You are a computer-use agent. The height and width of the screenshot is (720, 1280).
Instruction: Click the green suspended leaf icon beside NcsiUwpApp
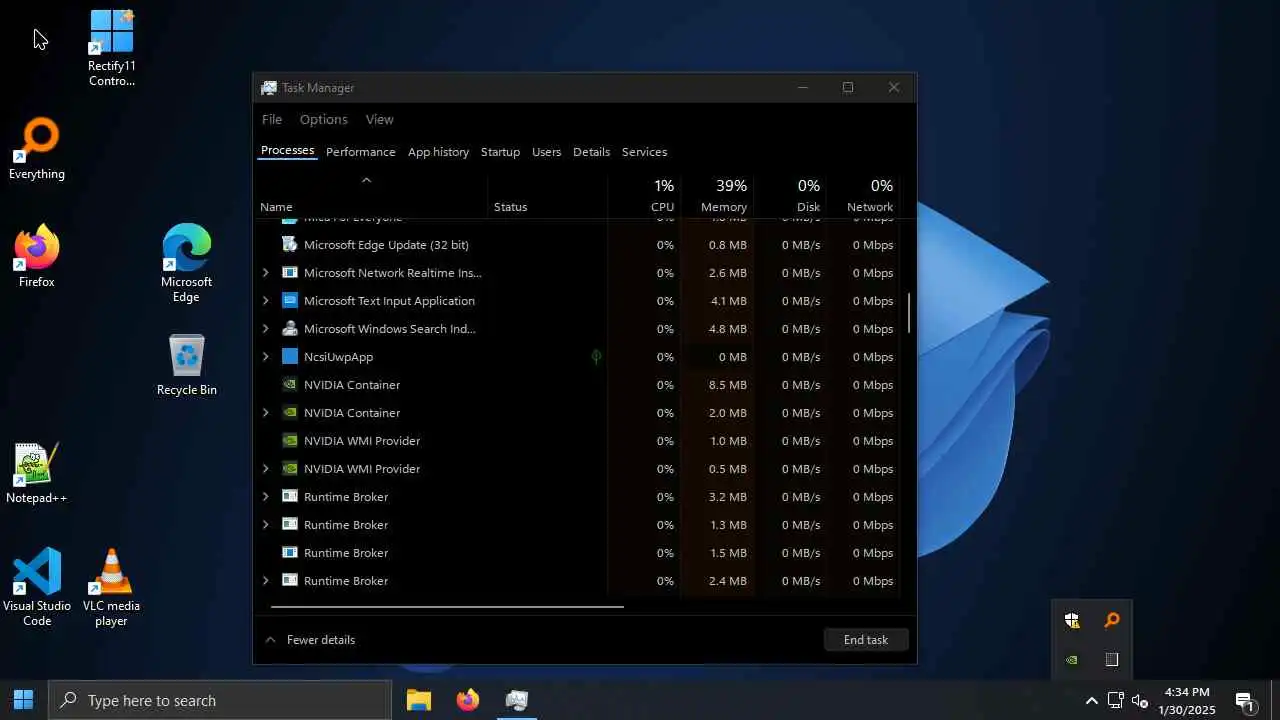pyautogui.click(x=596, y=356)
